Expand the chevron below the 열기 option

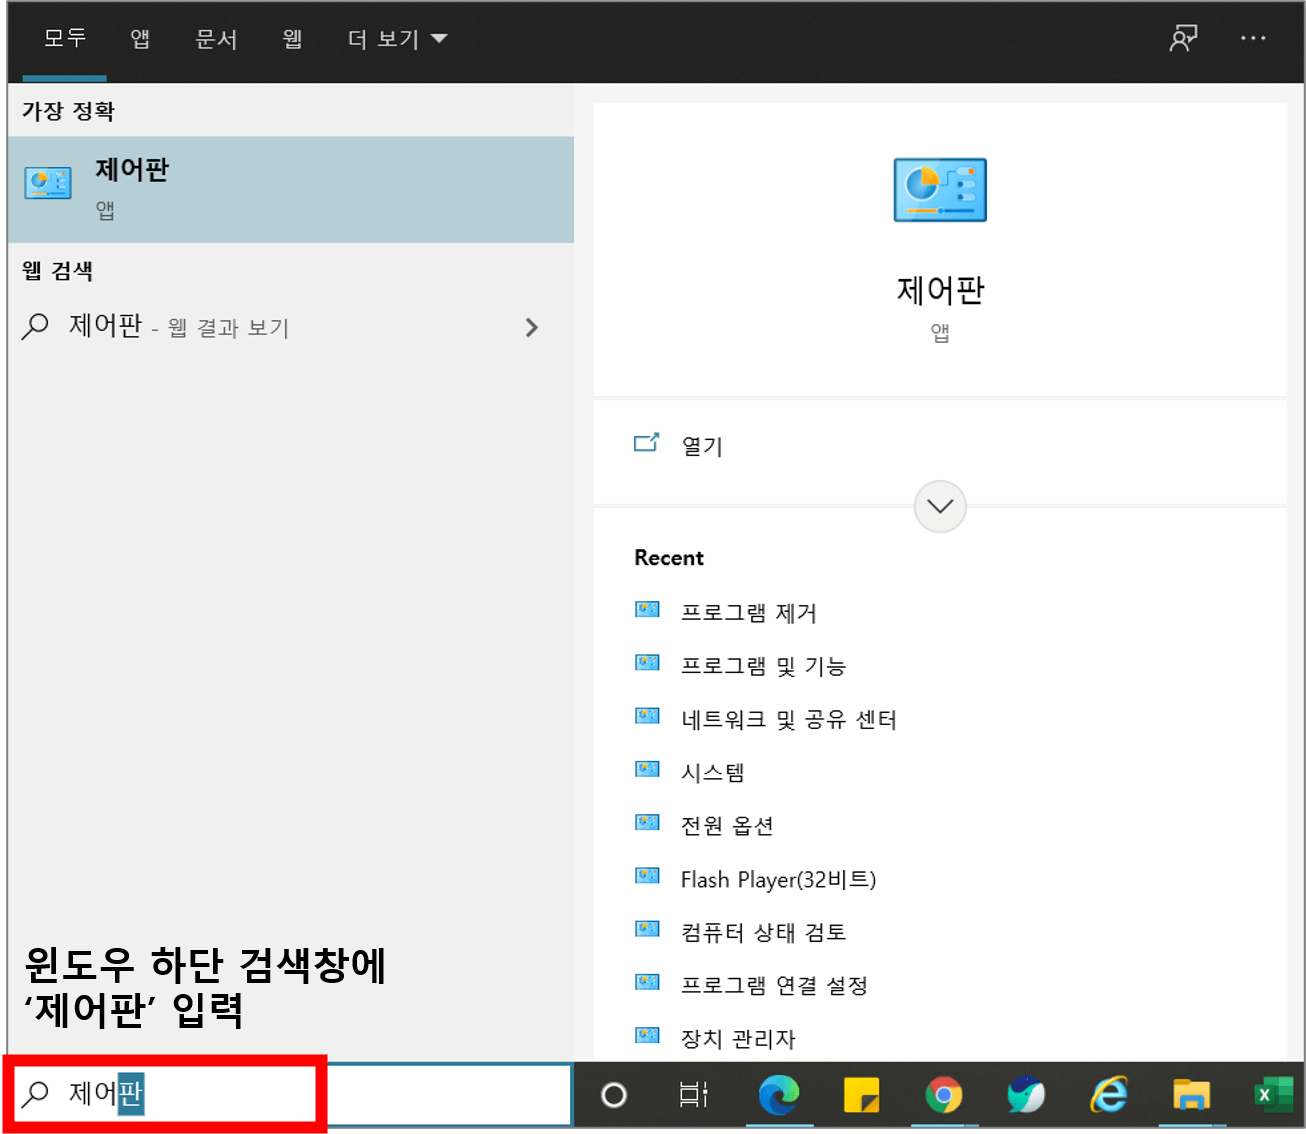point(939,506)
